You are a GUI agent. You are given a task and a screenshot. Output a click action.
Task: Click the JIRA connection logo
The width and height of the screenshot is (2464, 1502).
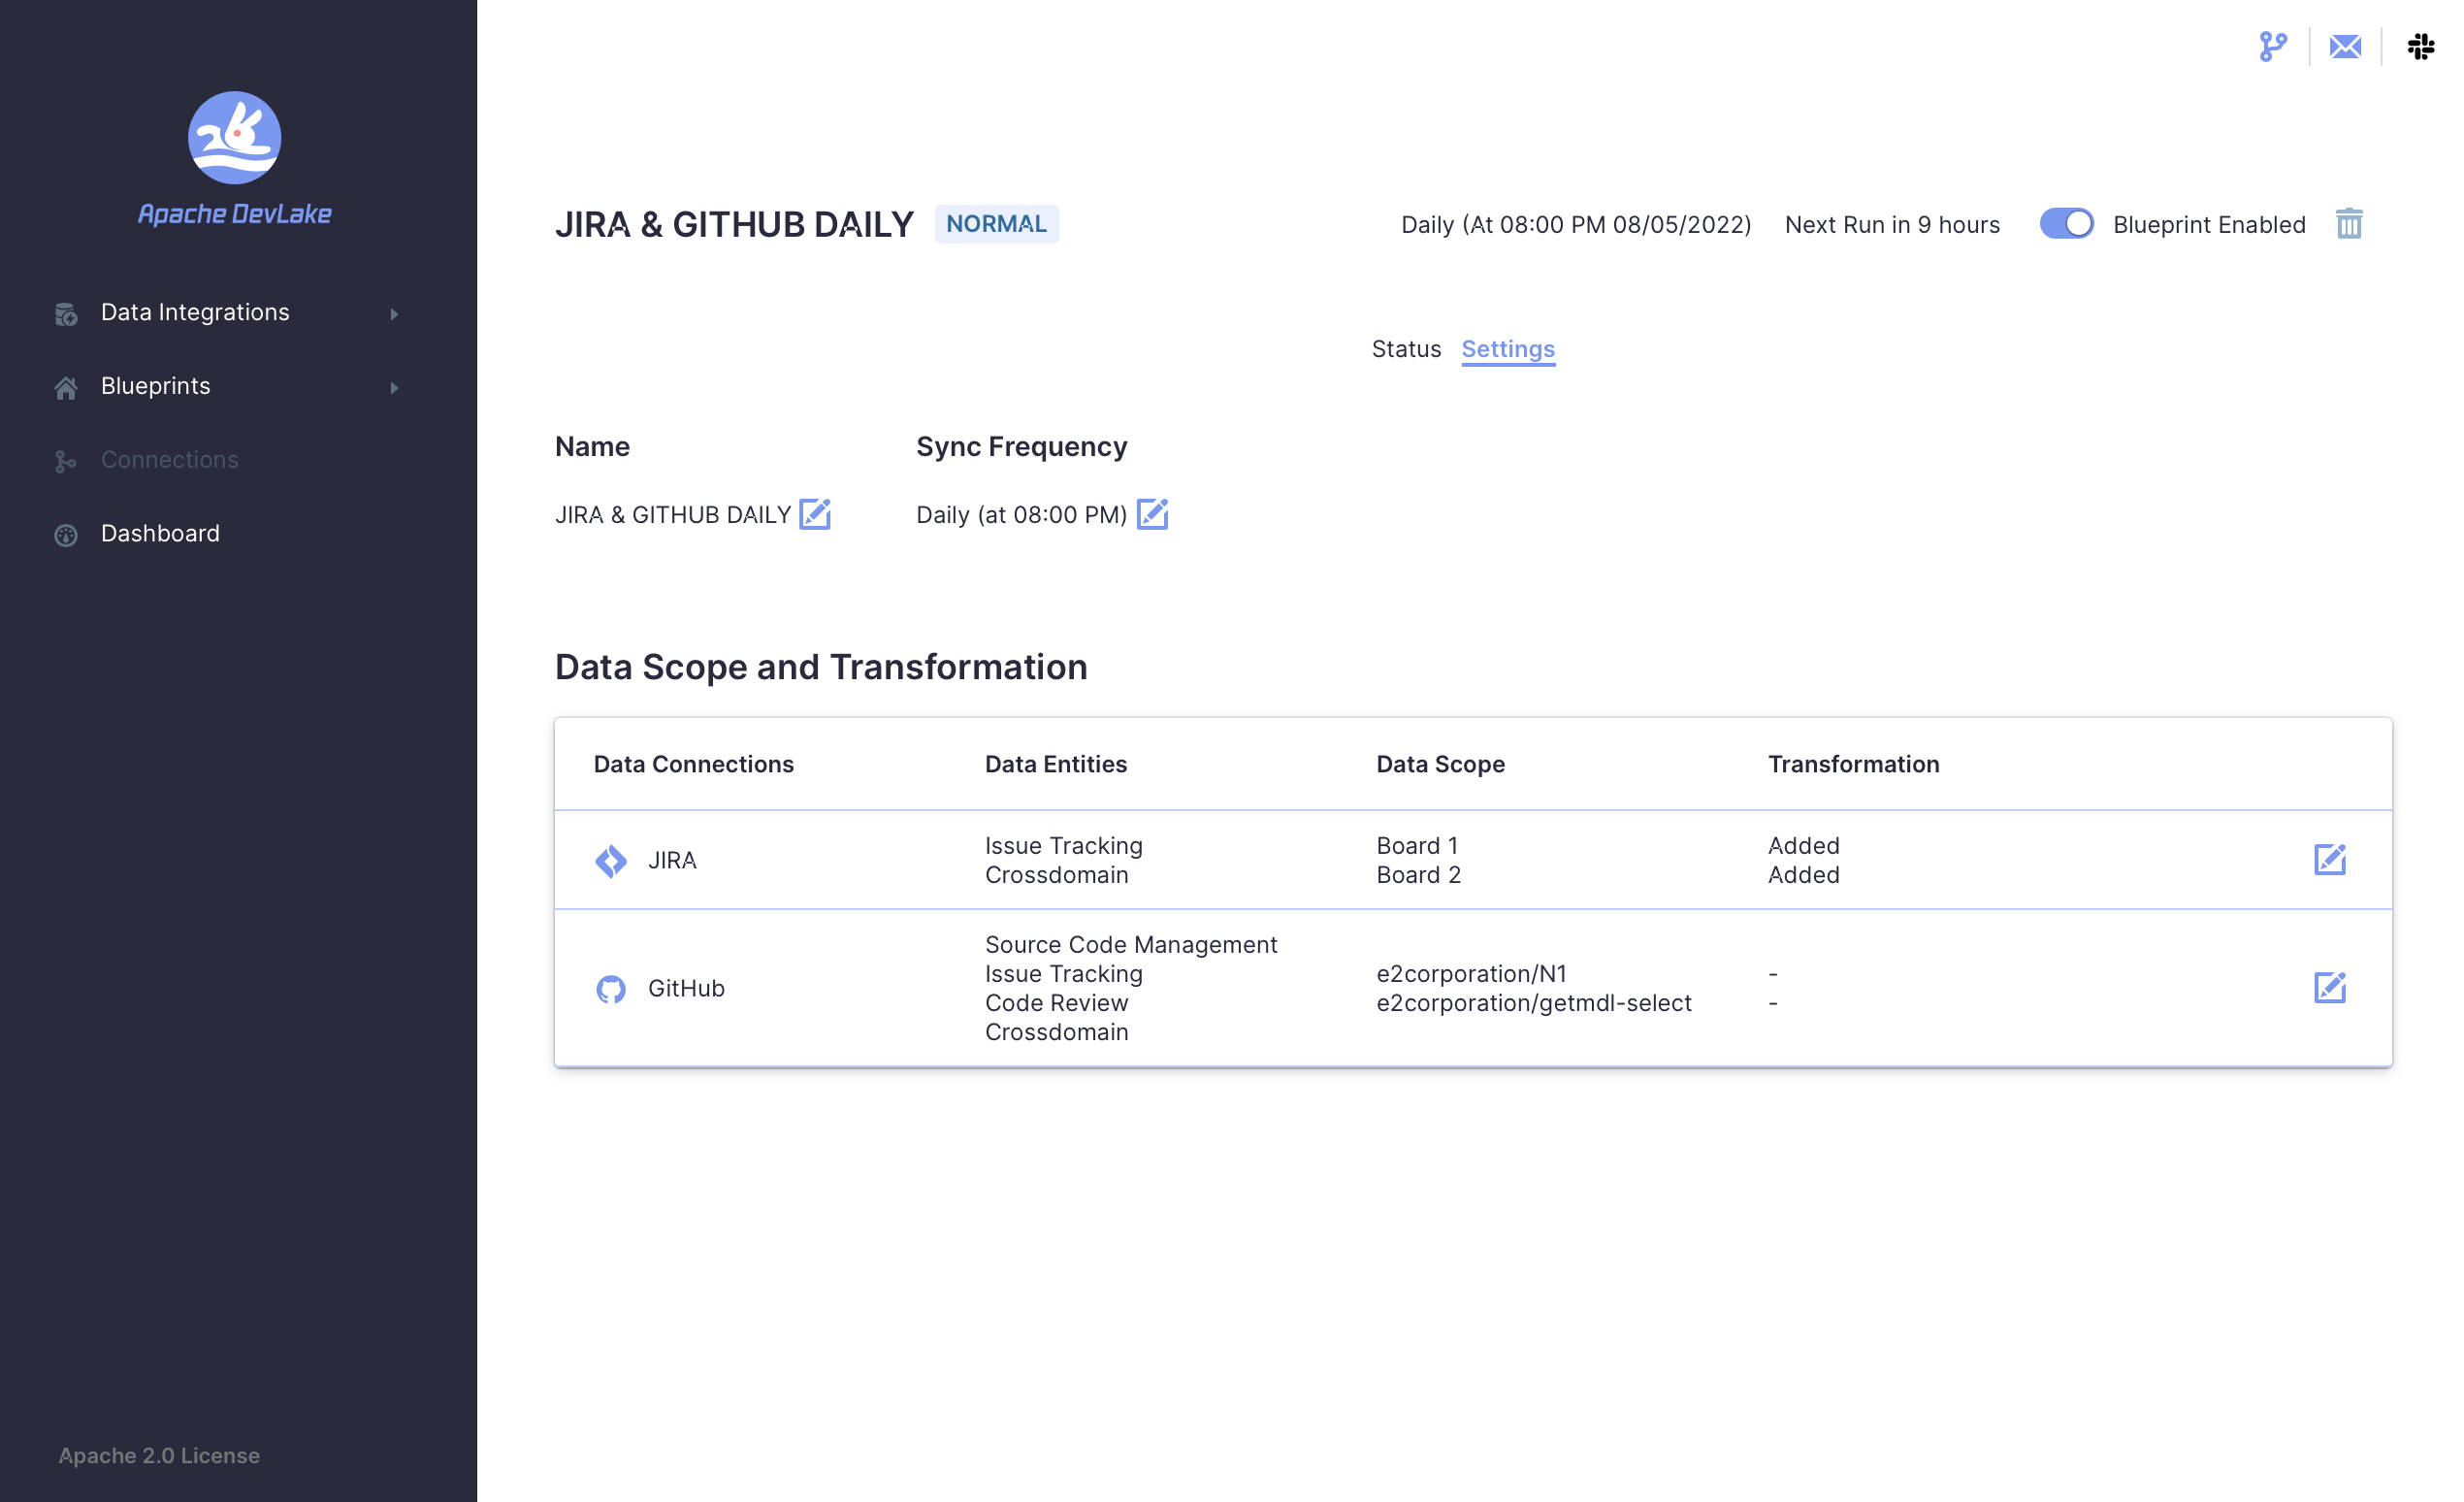pos(611,860)
